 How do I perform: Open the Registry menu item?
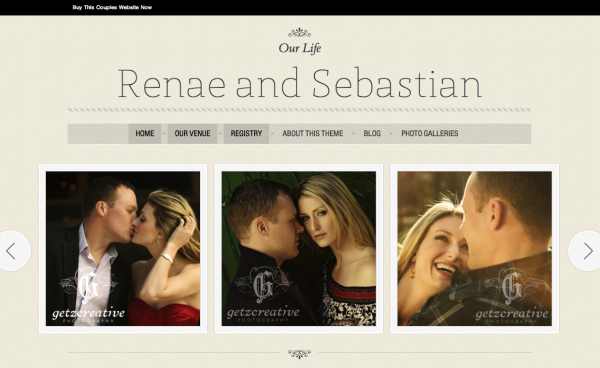pyautogui.click(x=246, y=134)
